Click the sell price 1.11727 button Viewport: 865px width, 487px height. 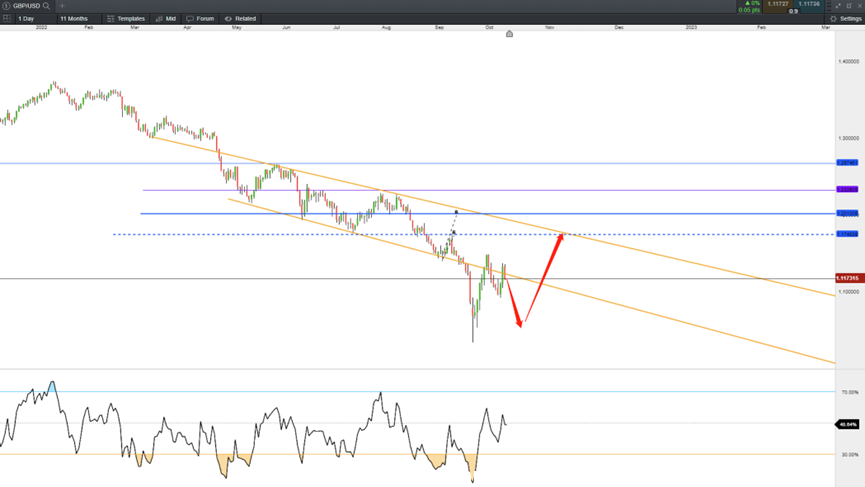pos(778,4)
